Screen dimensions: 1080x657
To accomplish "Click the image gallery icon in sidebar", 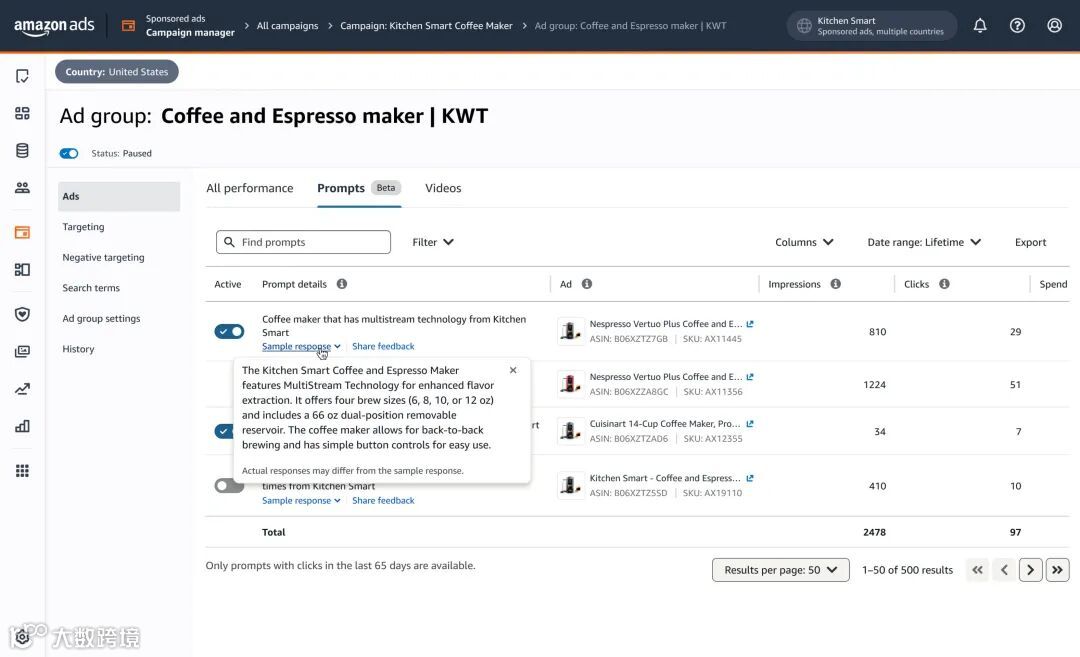I will [22, 351].
